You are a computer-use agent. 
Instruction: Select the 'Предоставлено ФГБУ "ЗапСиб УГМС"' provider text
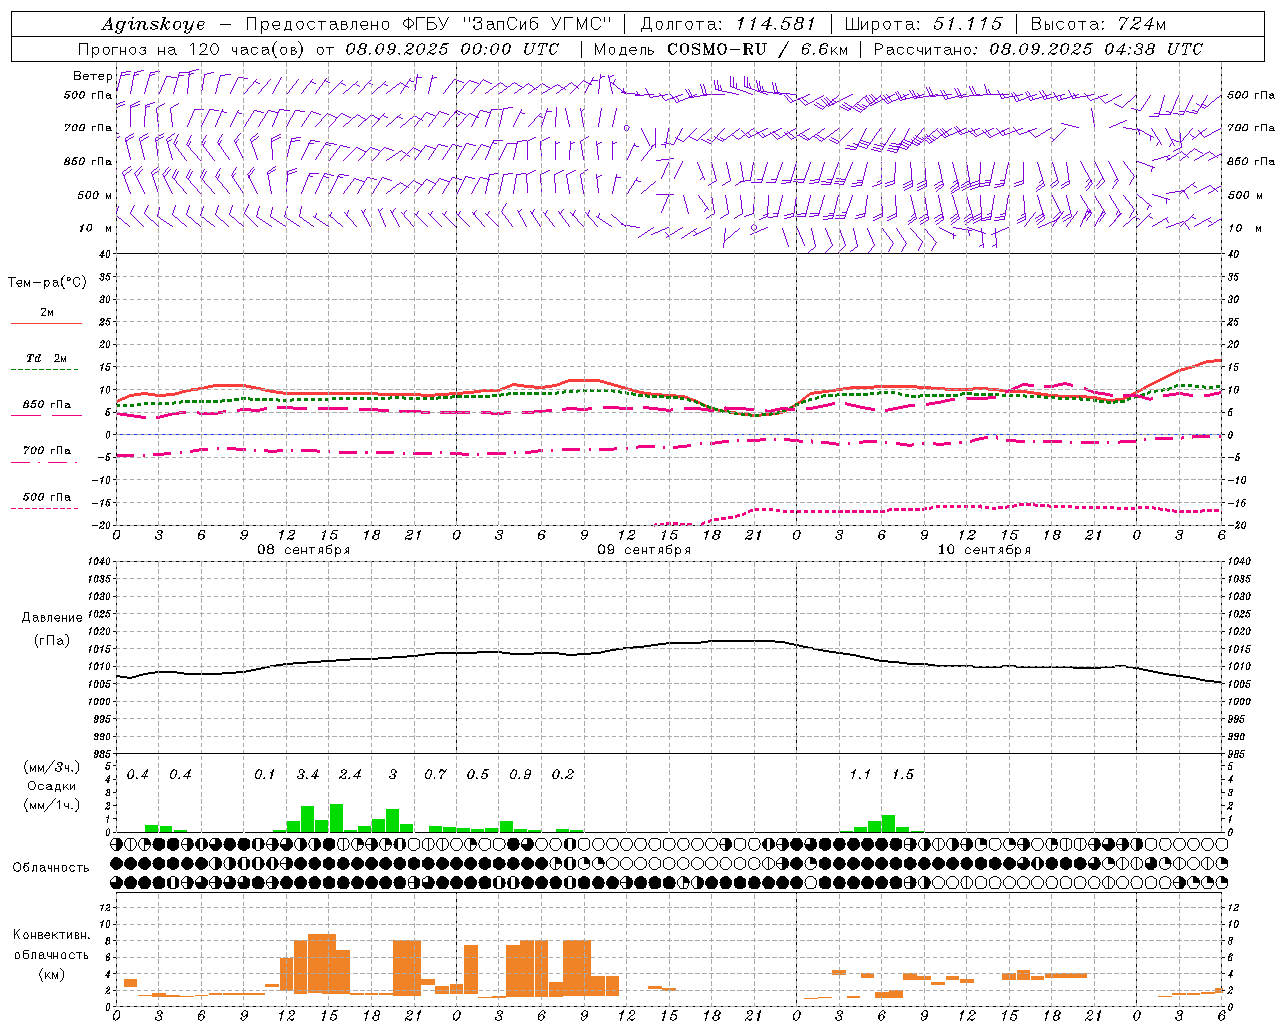[428, 24]
